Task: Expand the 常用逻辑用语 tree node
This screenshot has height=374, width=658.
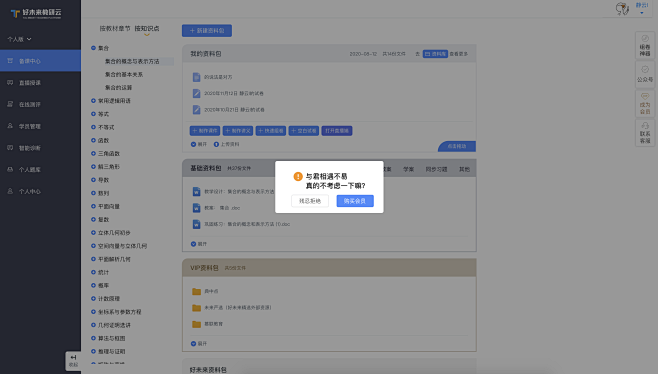Action: point(93,101)
